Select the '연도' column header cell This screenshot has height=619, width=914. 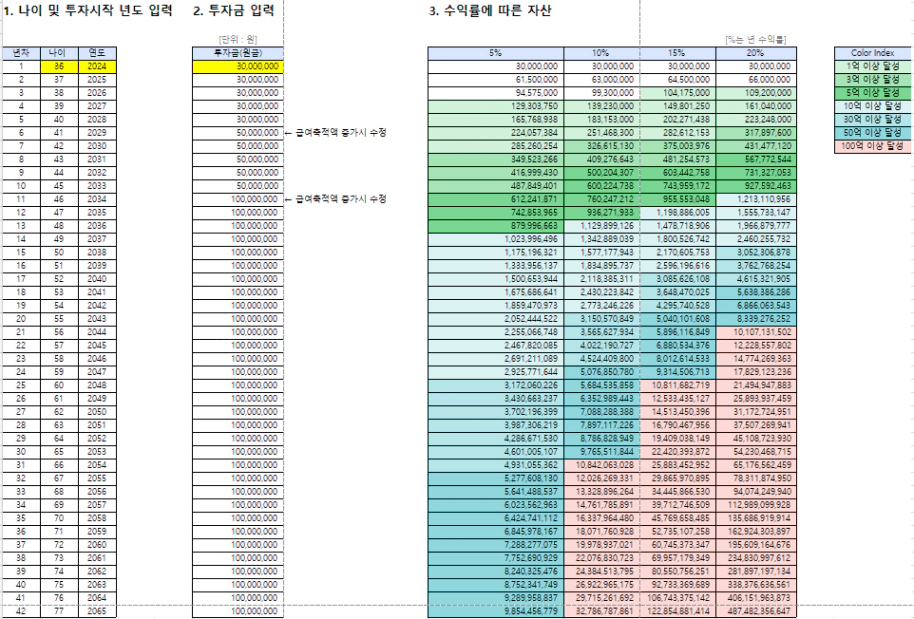point(97,53)
